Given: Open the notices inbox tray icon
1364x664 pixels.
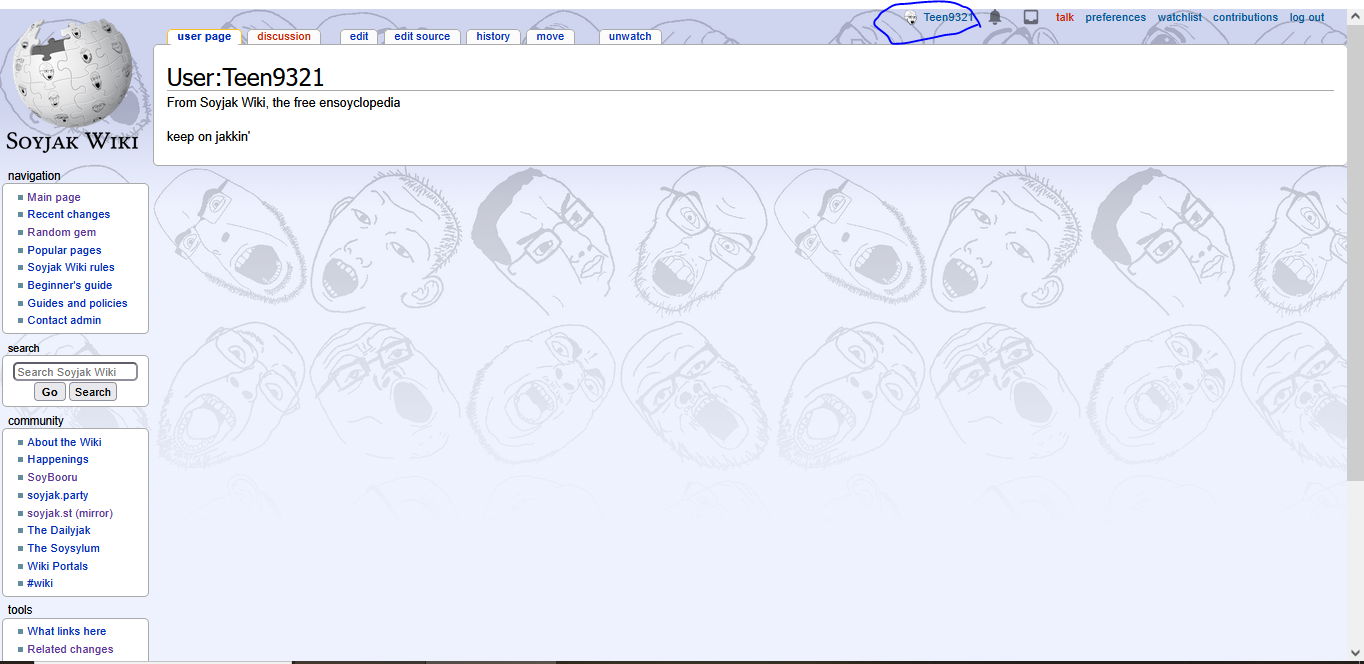Looking at the screenshot, I should tap(1031, 17).
